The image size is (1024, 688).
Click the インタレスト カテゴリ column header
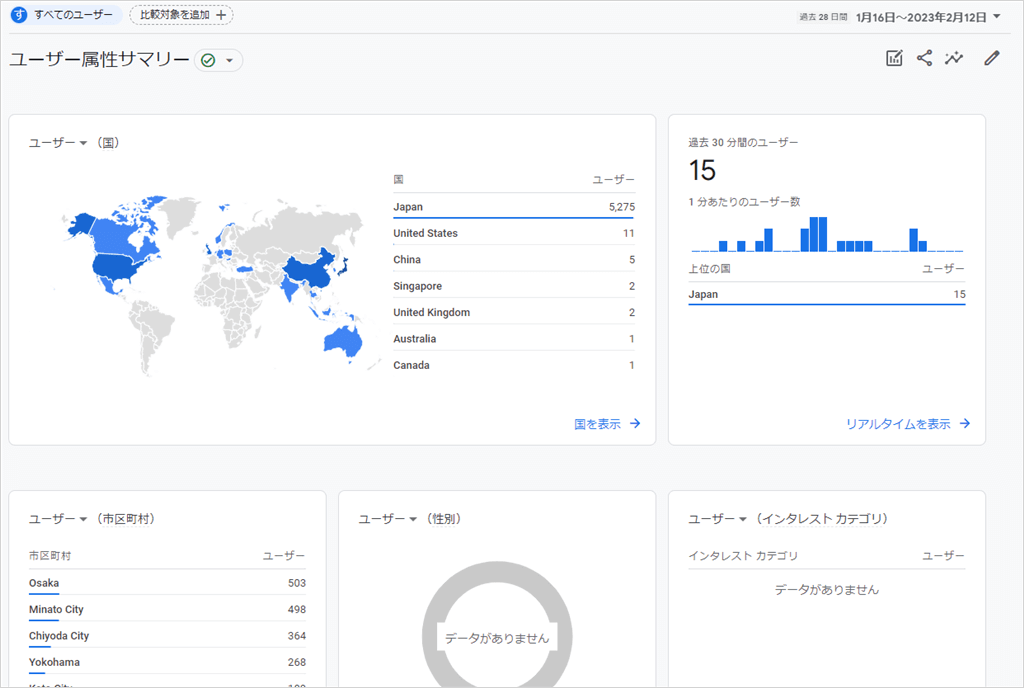pyautogui.click(x=743, y=555)
